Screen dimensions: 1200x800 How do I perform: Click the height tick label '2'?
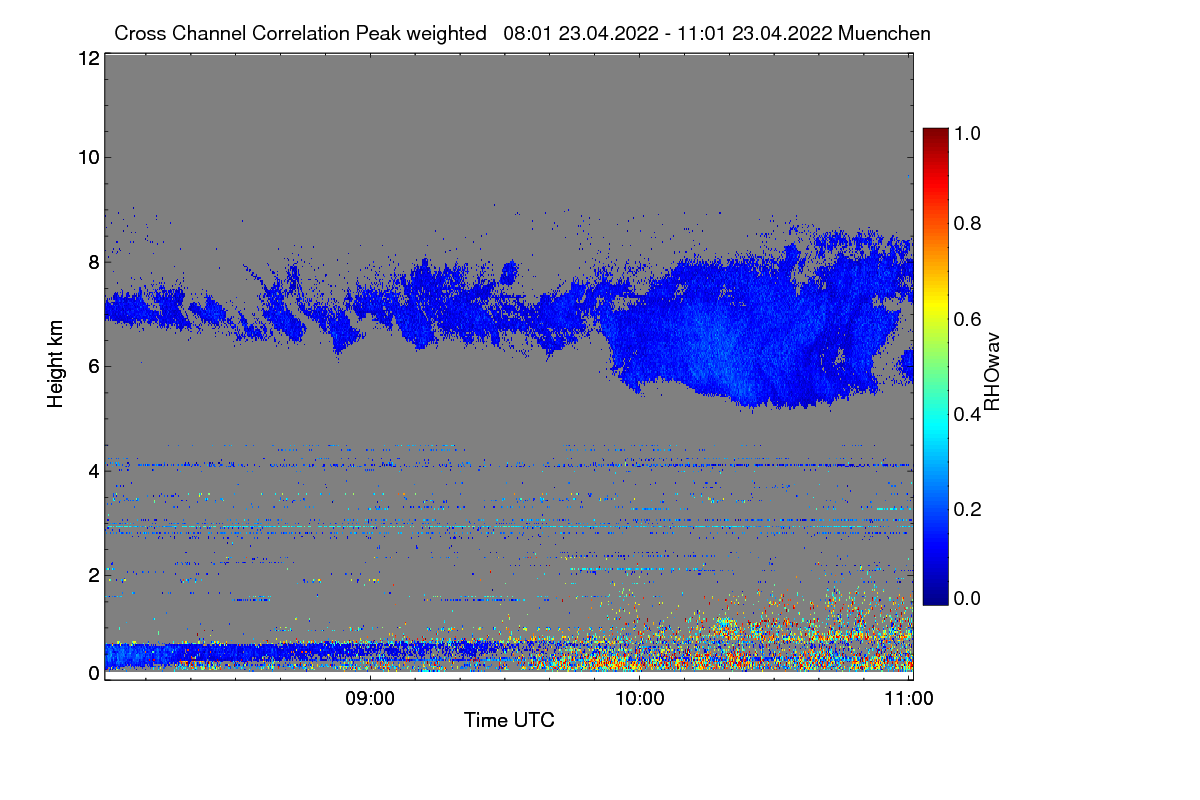tap(93, 575)
